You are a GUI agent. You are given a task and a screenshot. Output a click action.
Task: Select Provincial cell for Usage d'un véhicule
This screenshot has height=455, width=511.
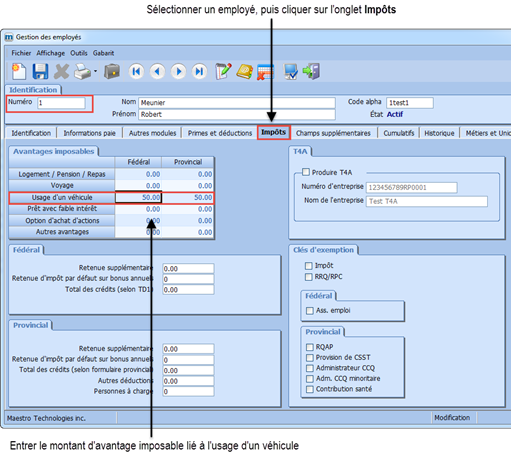tap(188, 197)
